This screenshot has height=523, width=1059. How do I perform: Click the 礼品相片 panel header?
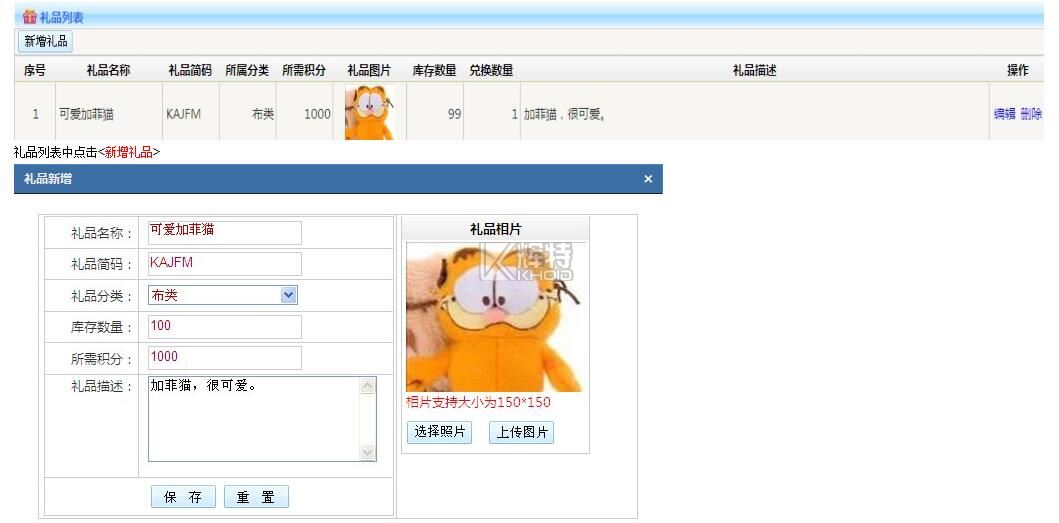495,229
